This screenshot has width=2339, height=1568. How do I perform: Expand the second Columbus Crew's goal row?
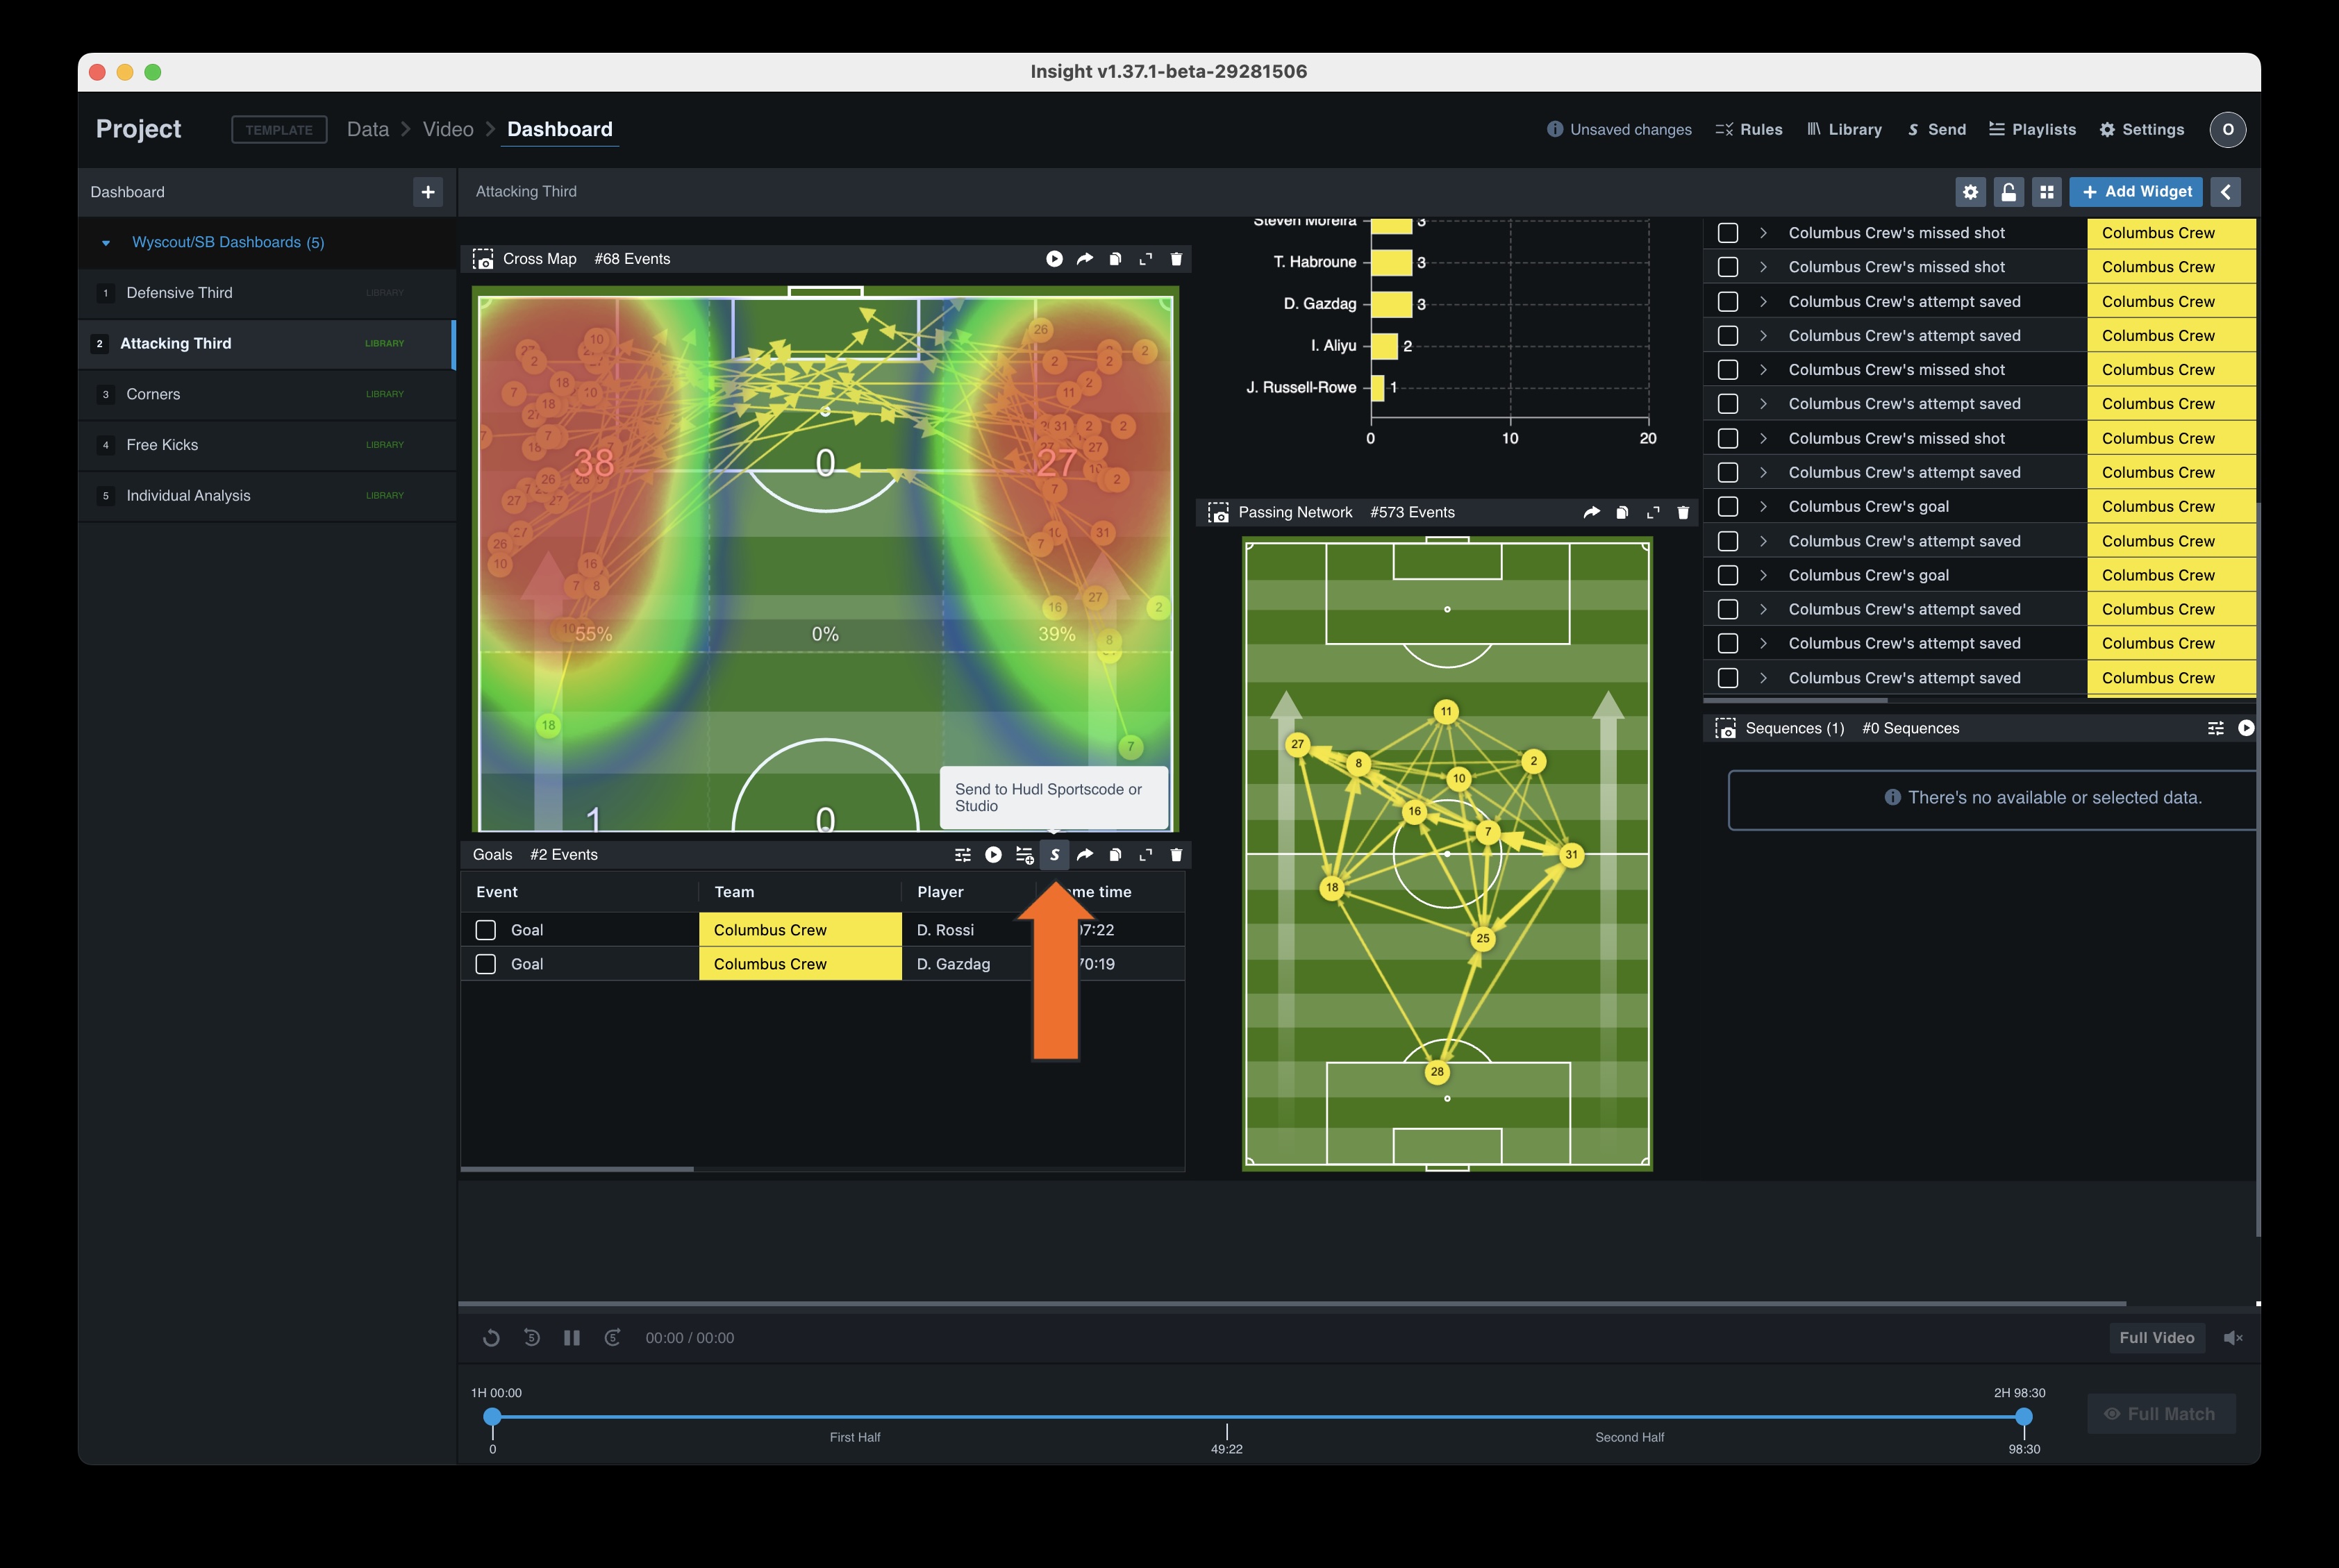click(x=1763, y=575)
